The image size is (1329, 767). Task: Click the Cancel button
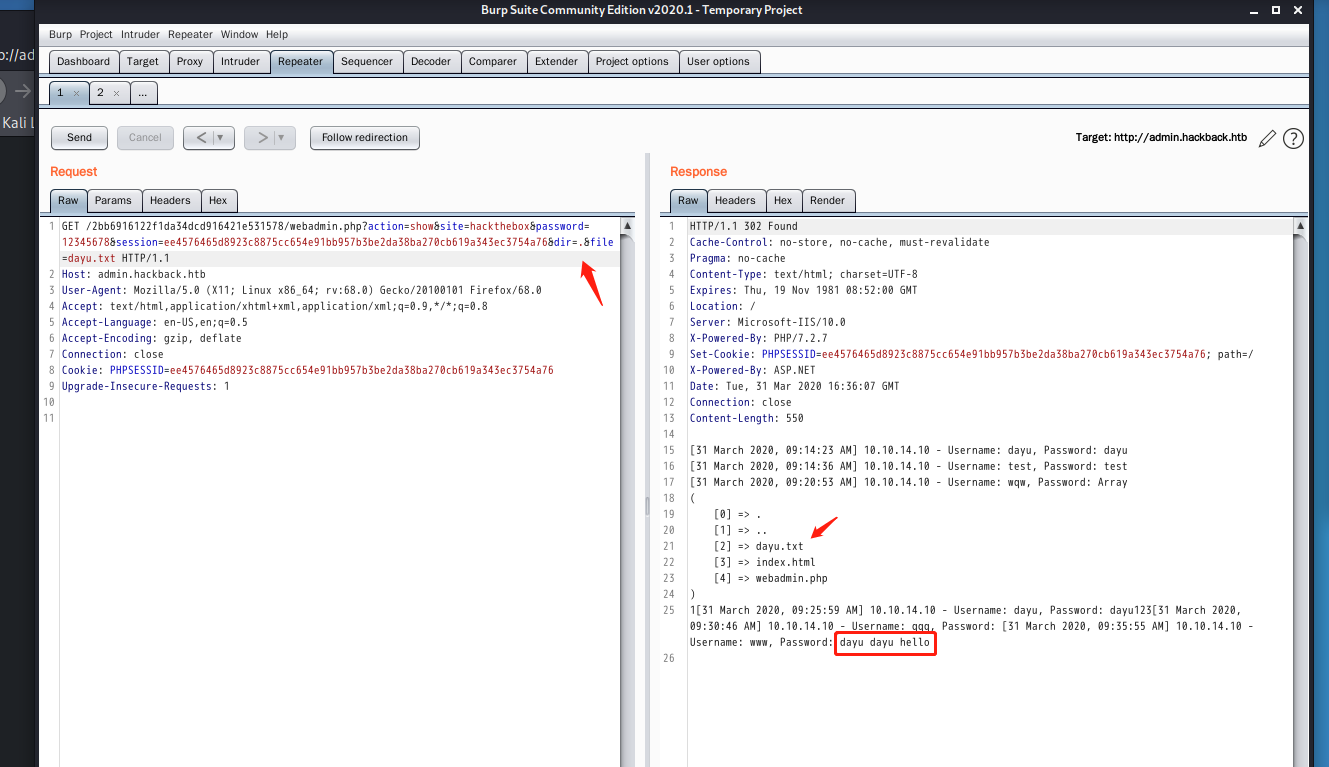[145, 138]
